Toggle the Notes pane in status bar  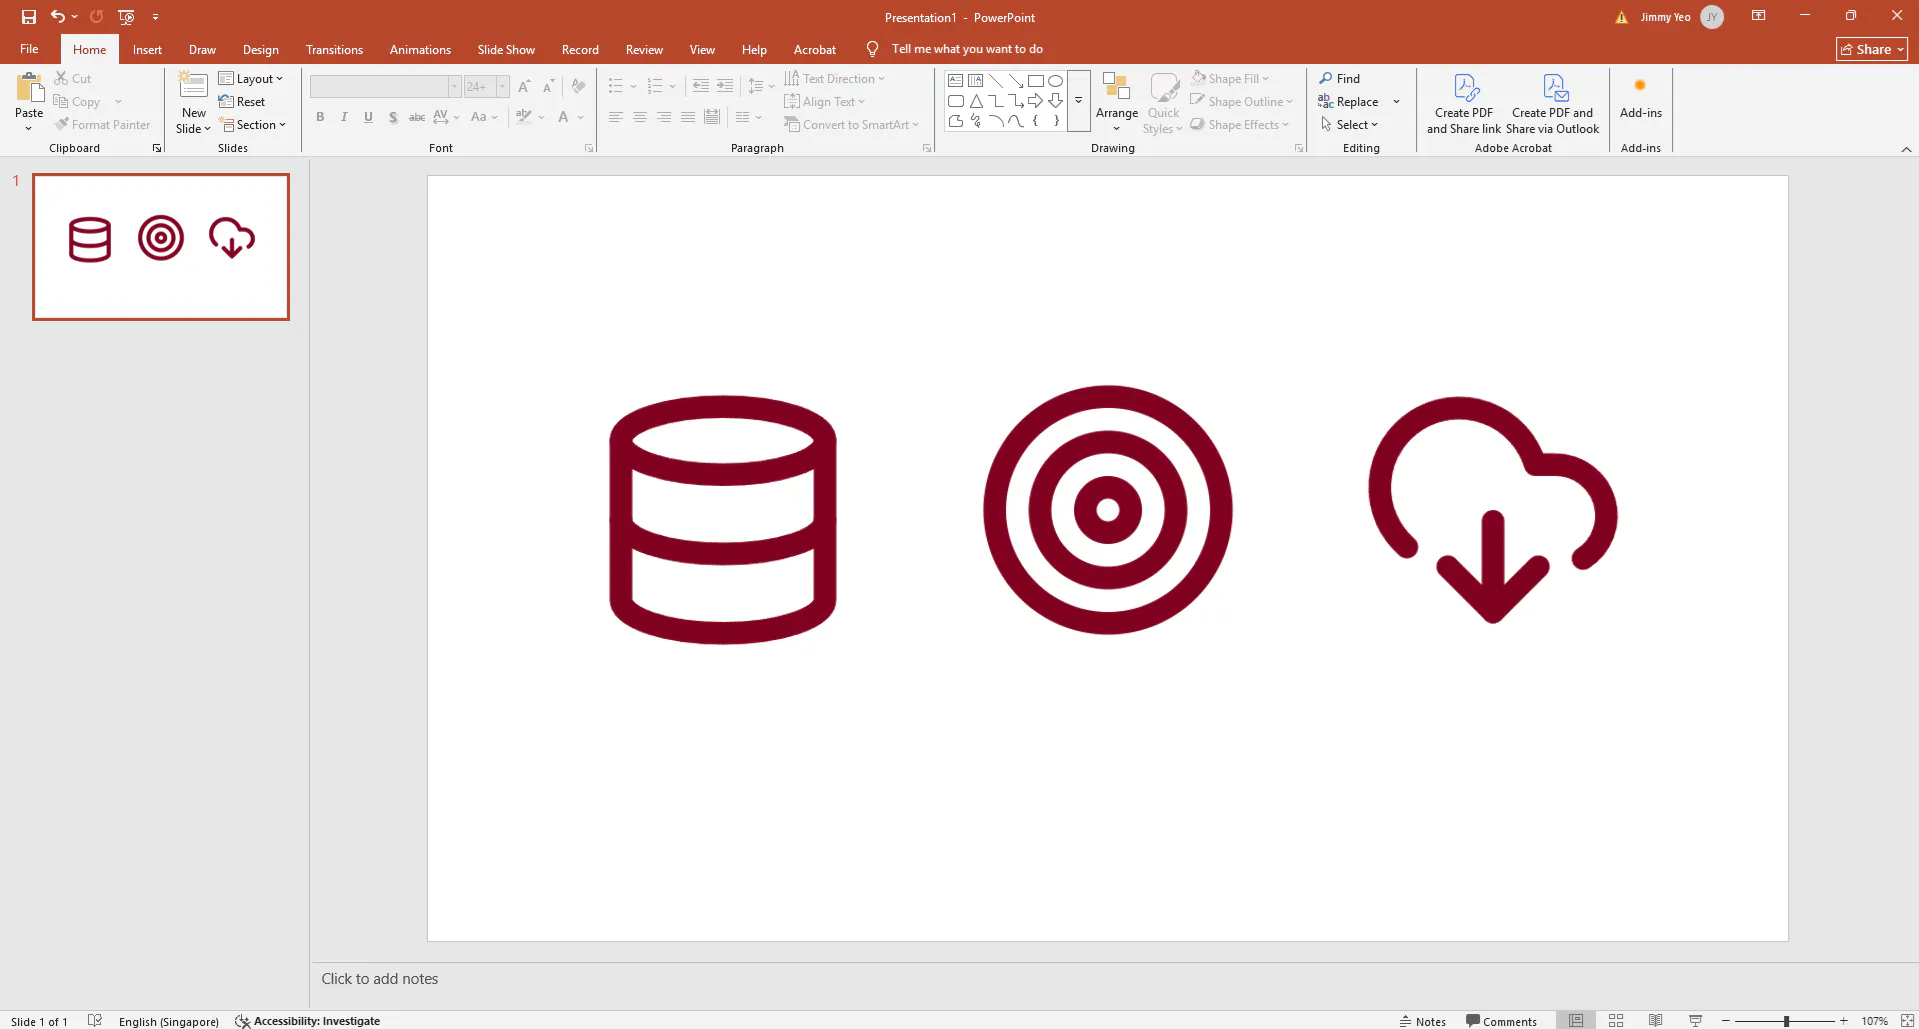tap(1423, 1021)
